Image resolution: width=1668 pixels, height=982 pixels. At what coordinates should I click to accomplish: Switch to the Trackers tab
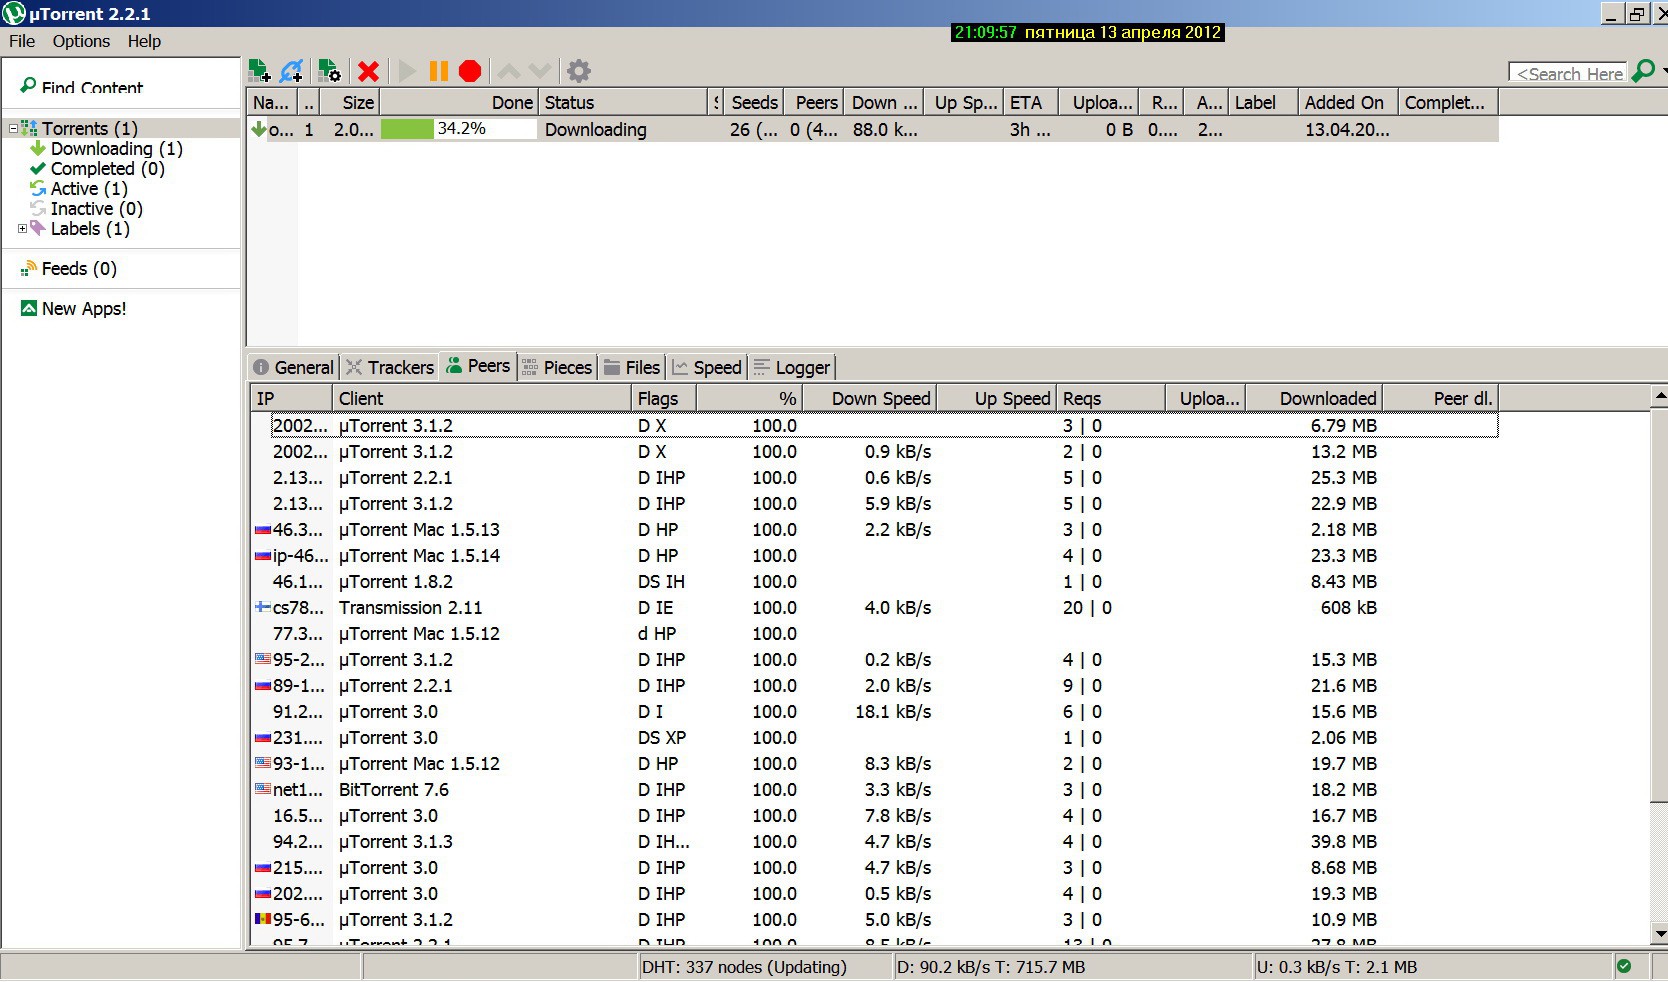click(390, 367)
